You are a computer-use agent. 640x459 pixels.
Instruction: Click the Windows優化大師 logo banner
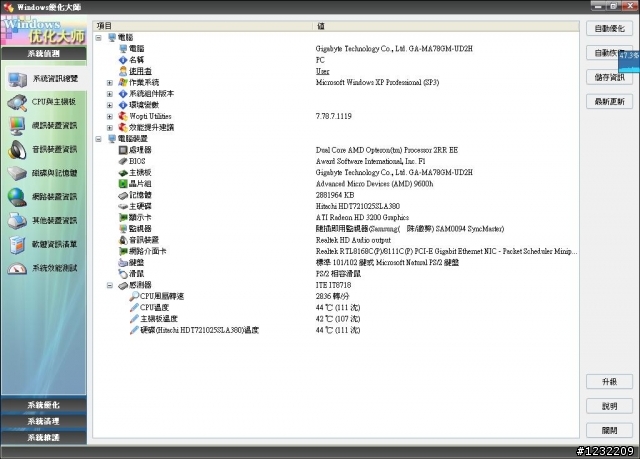44,30
